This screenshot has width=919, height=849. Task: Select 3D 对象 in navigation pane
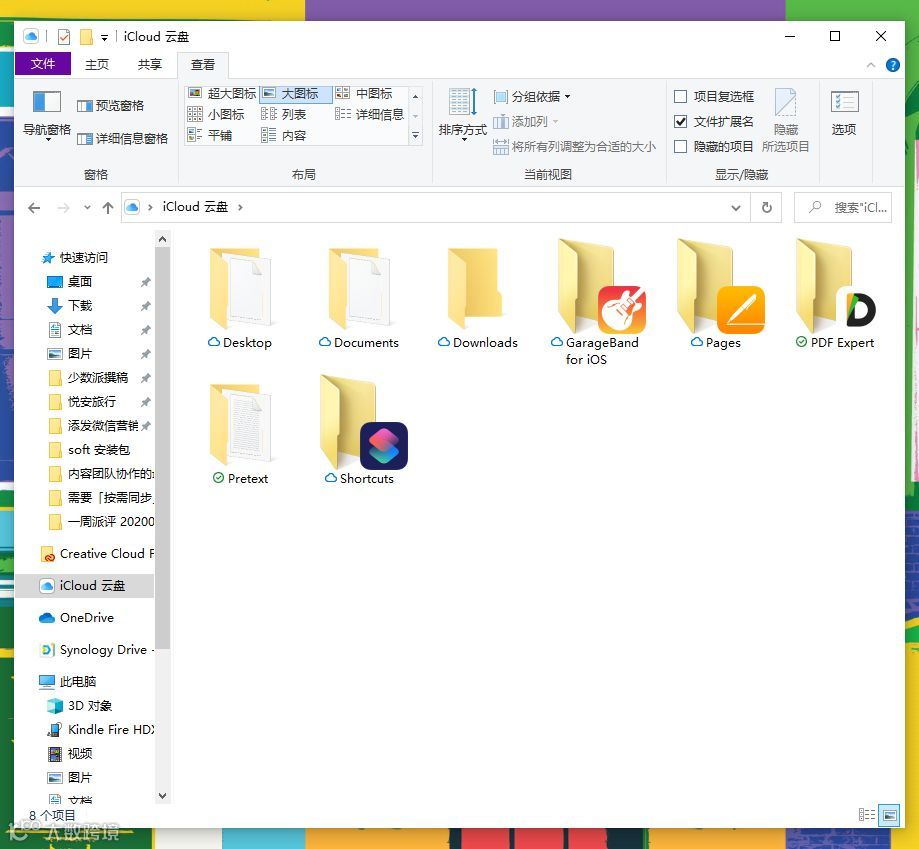pyautogui.click(x=79, y=705)
